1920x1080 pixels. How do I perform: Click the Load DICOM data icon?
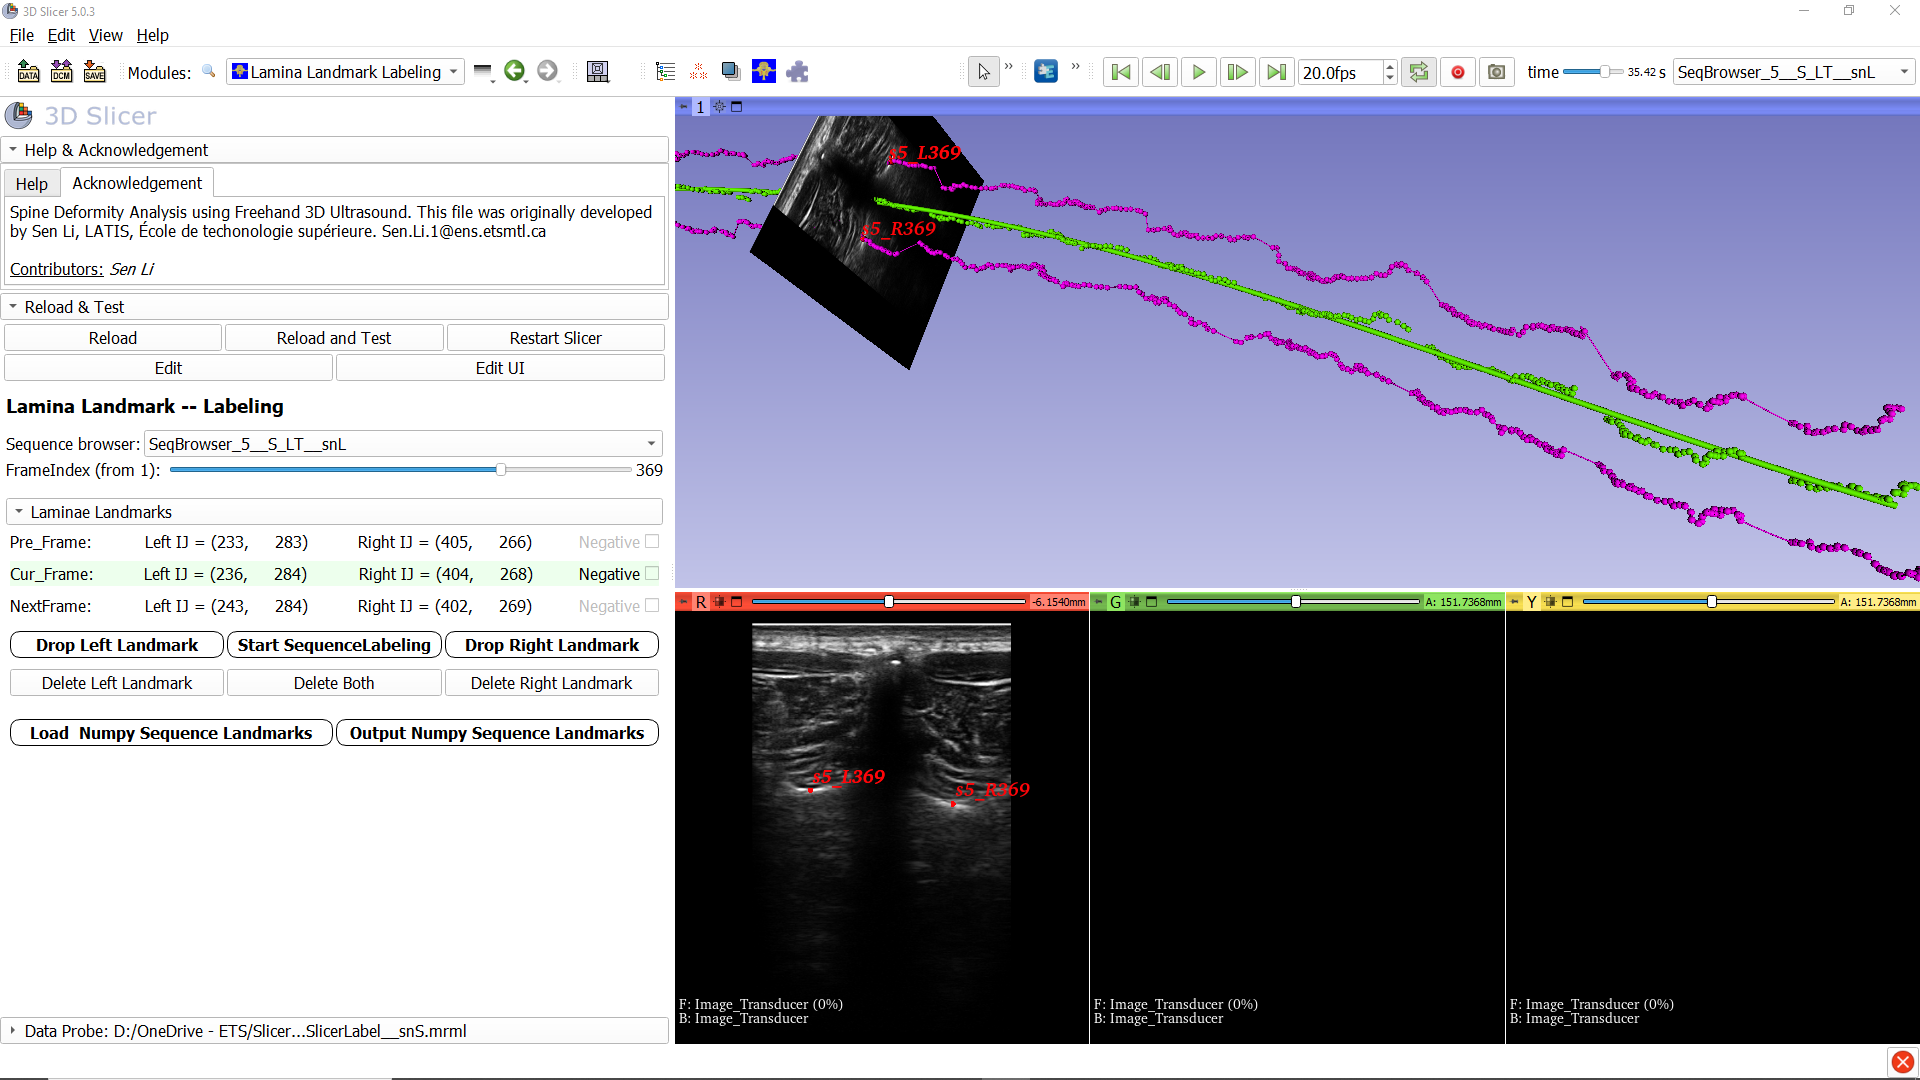[61, 72]
